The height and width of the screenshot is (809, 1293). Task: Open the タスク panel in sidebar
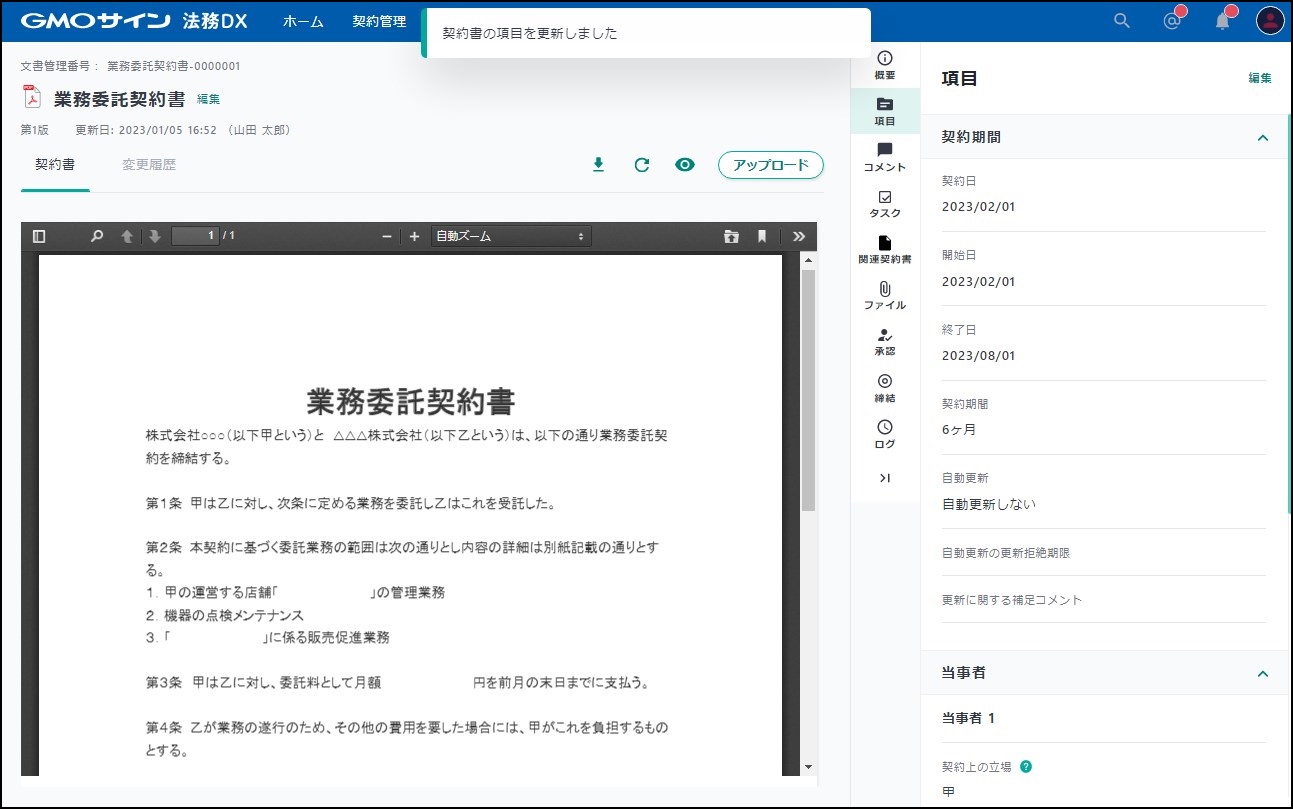pos(885,203)
